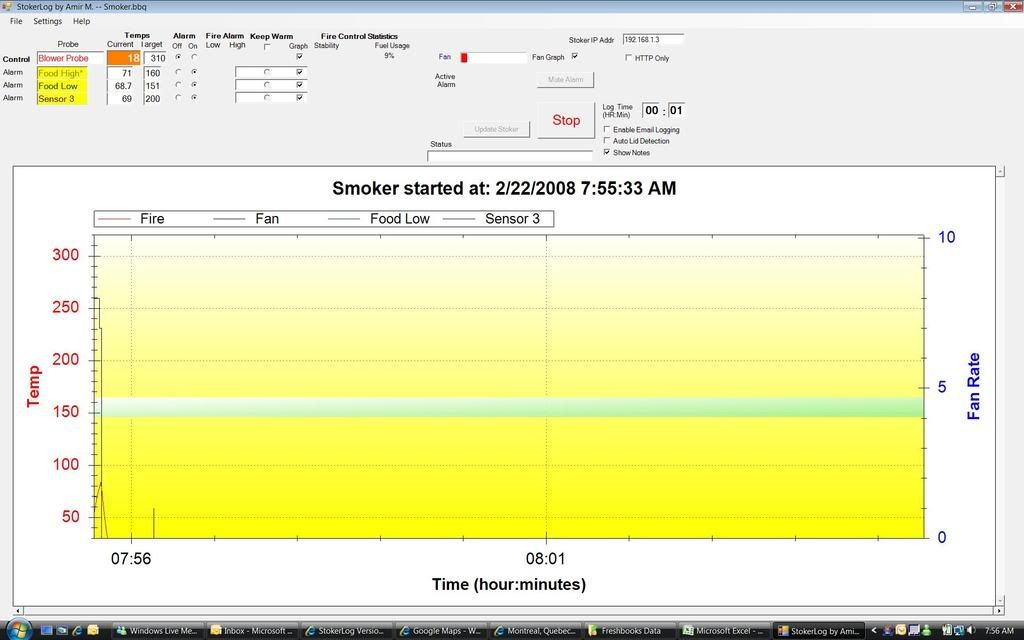Enable Auto Lid Detection
Screen dimensions: 1024x640
tap(607, 141)
